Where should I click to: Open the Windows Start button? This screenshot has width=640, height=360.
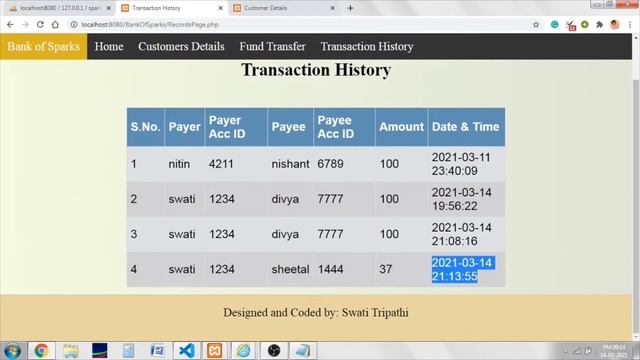tap(12, 351)
